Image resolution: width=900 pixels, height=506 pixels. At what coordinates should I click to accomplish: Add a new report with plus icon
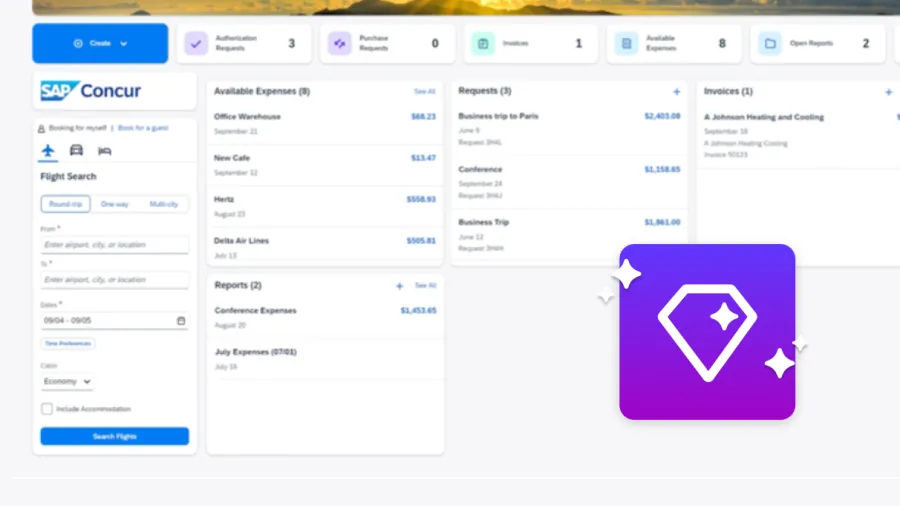(399, 286)
